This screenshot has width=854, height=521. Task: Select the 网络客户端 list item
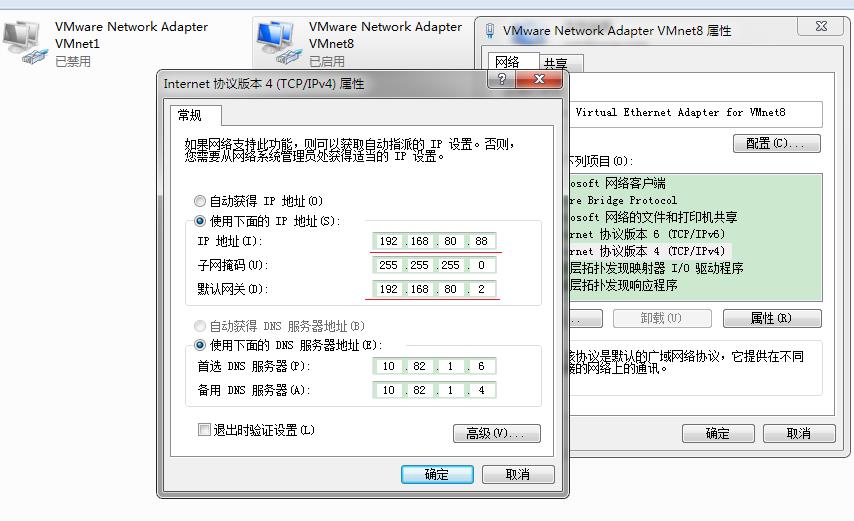coord(618,183)
